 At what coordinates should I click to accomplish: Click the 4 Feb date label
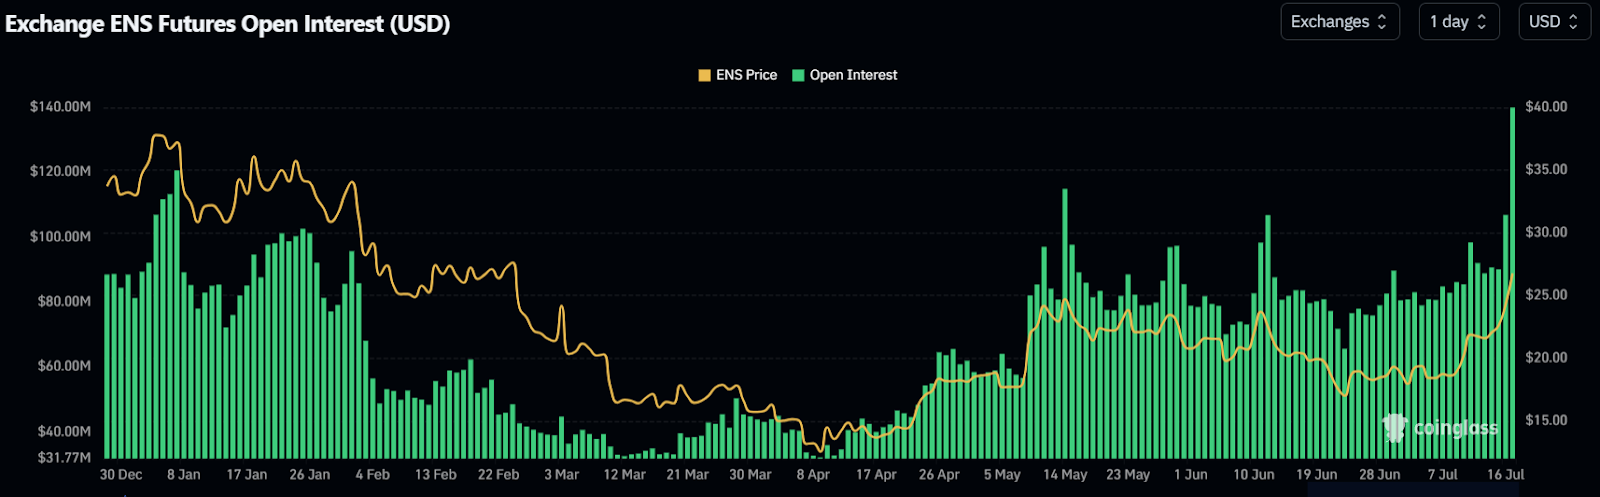click(x=373, y=475)
